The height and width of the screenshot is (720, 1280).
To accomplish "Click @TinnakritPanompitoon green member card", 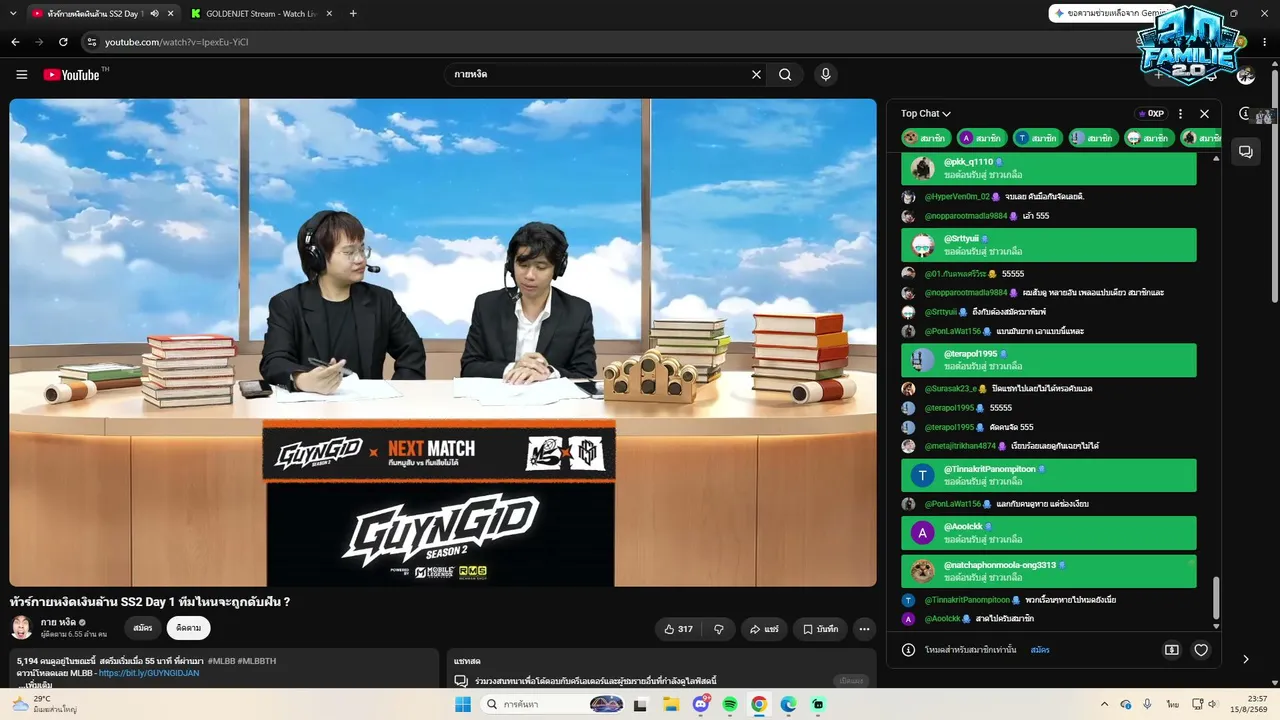I will [x=1049, y=475].
